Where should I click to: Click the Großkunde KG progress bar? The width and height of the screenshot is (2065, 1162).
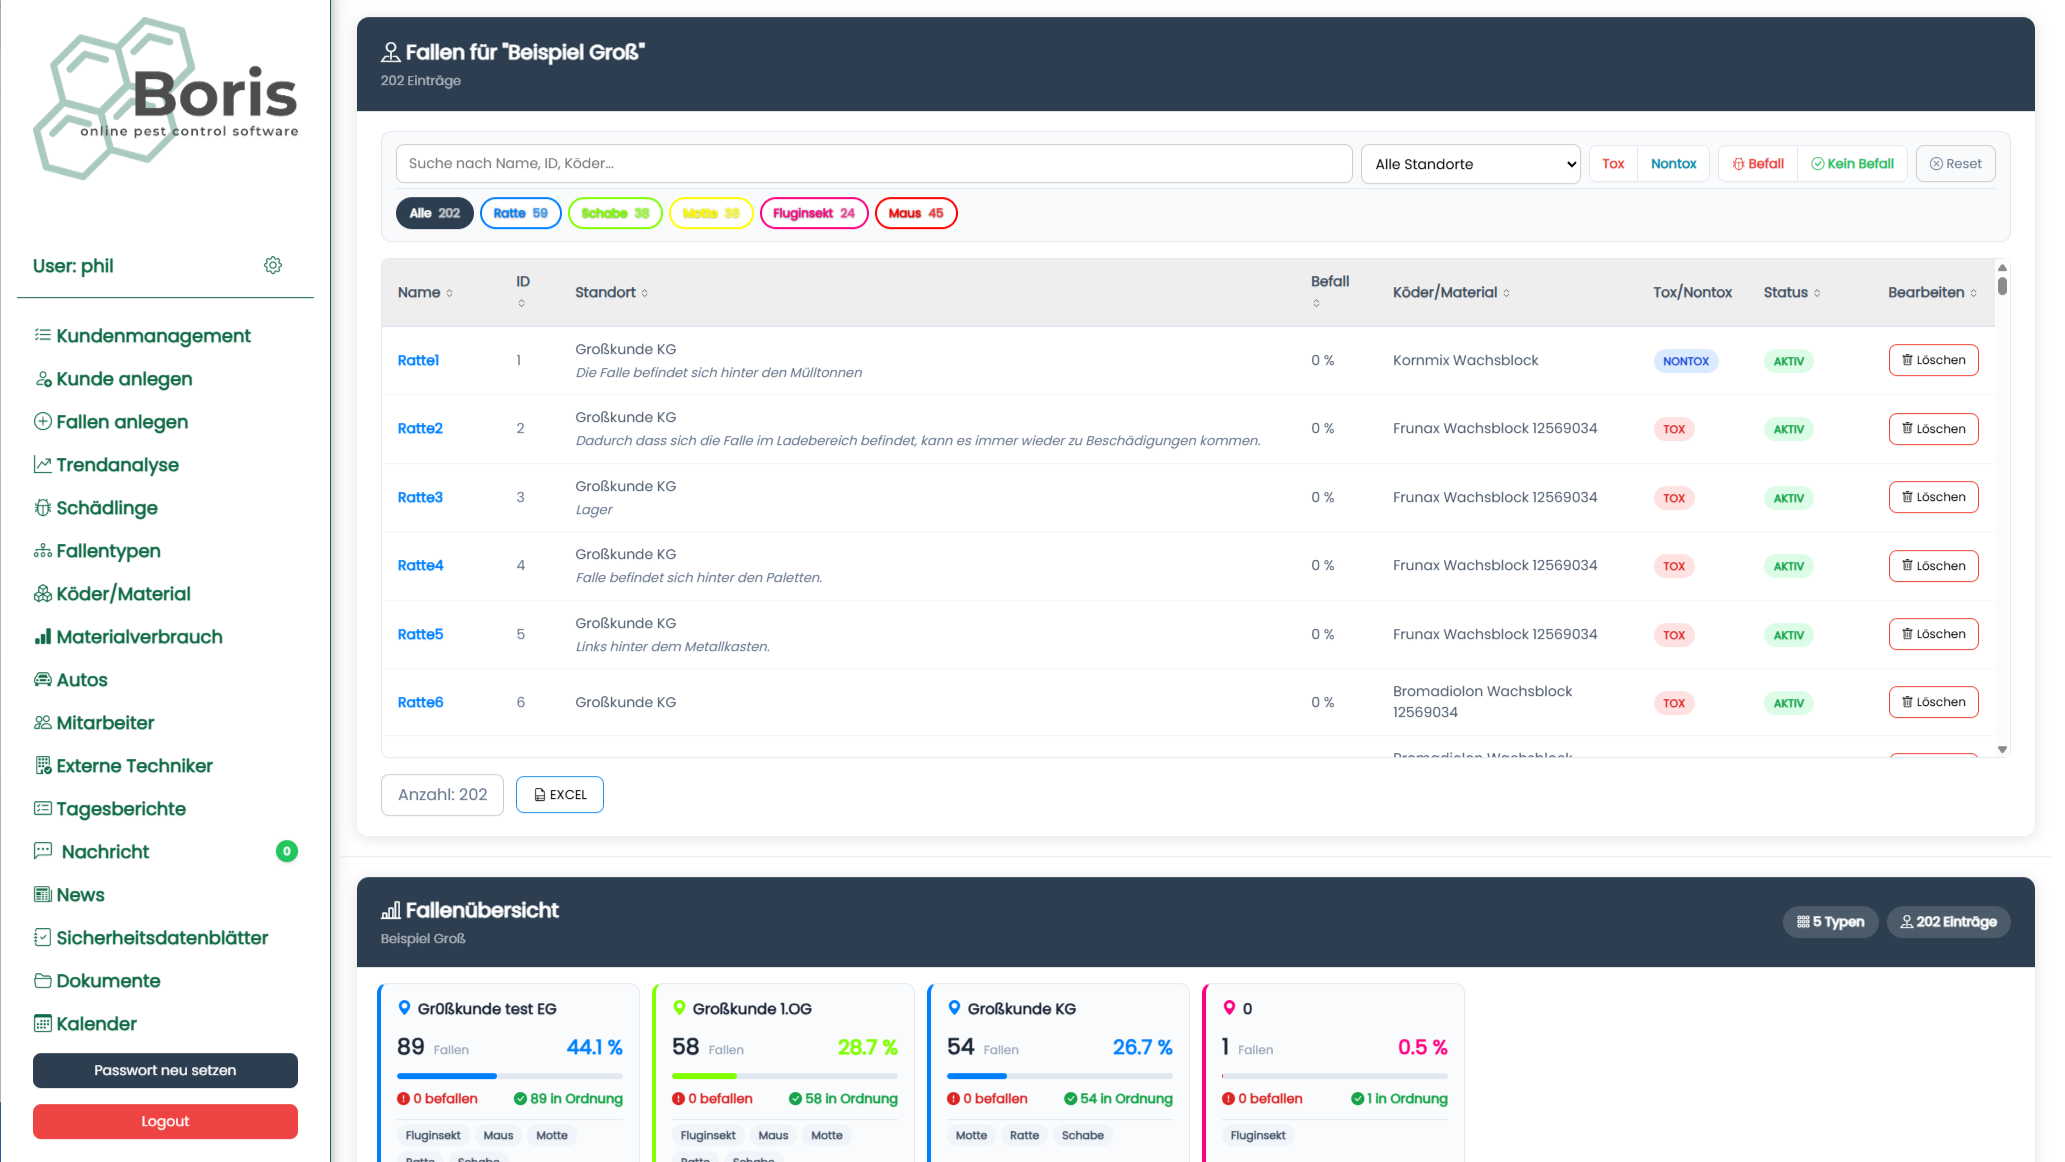1060,1076
